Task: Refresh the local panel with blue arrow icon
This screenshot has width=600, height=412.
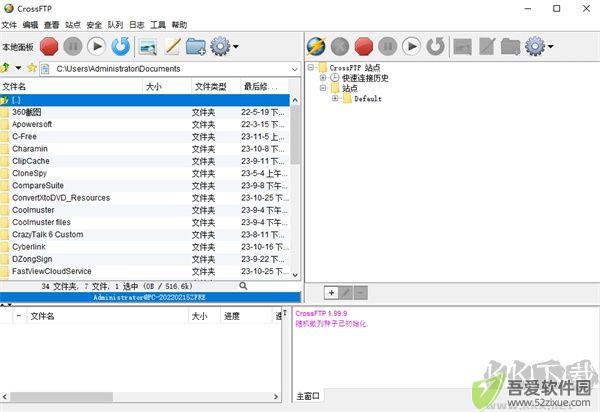Action: coord(121,46)
